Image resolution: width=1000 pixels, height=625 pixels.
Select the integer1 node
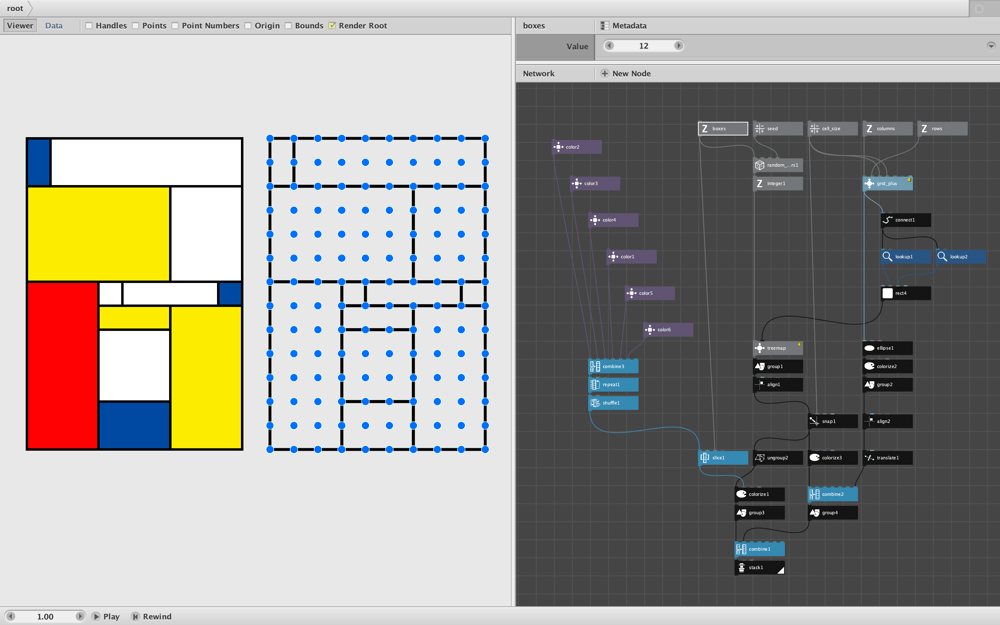pos(777,184)
